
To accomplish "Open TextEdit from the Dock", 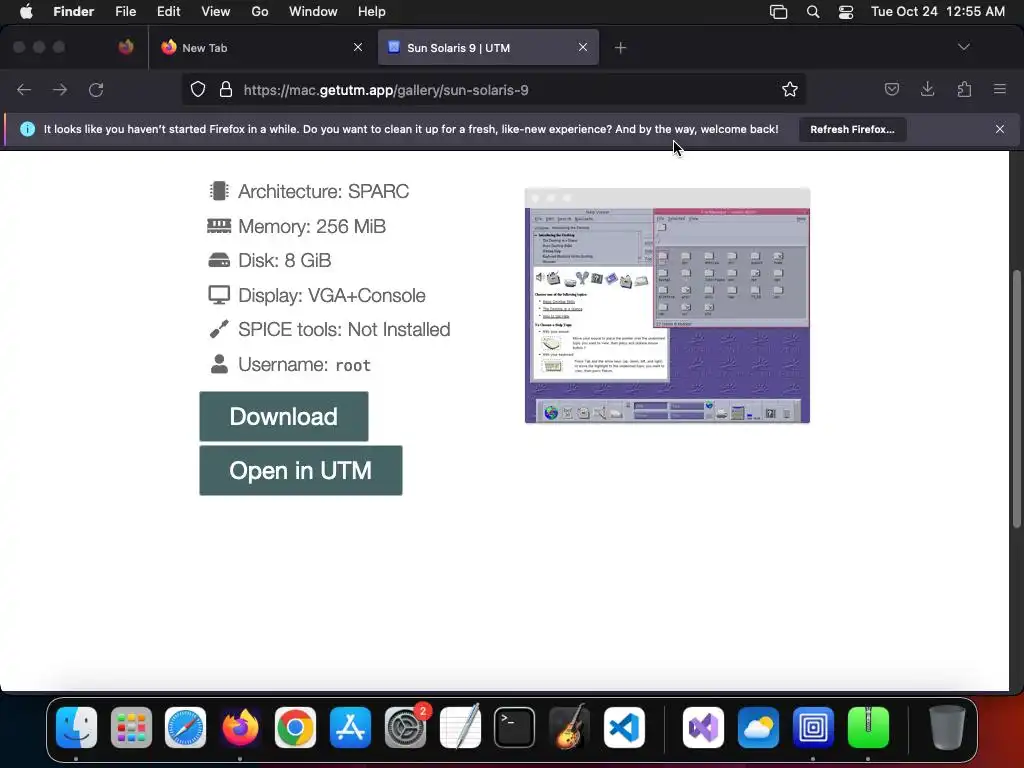I will 460,727.
